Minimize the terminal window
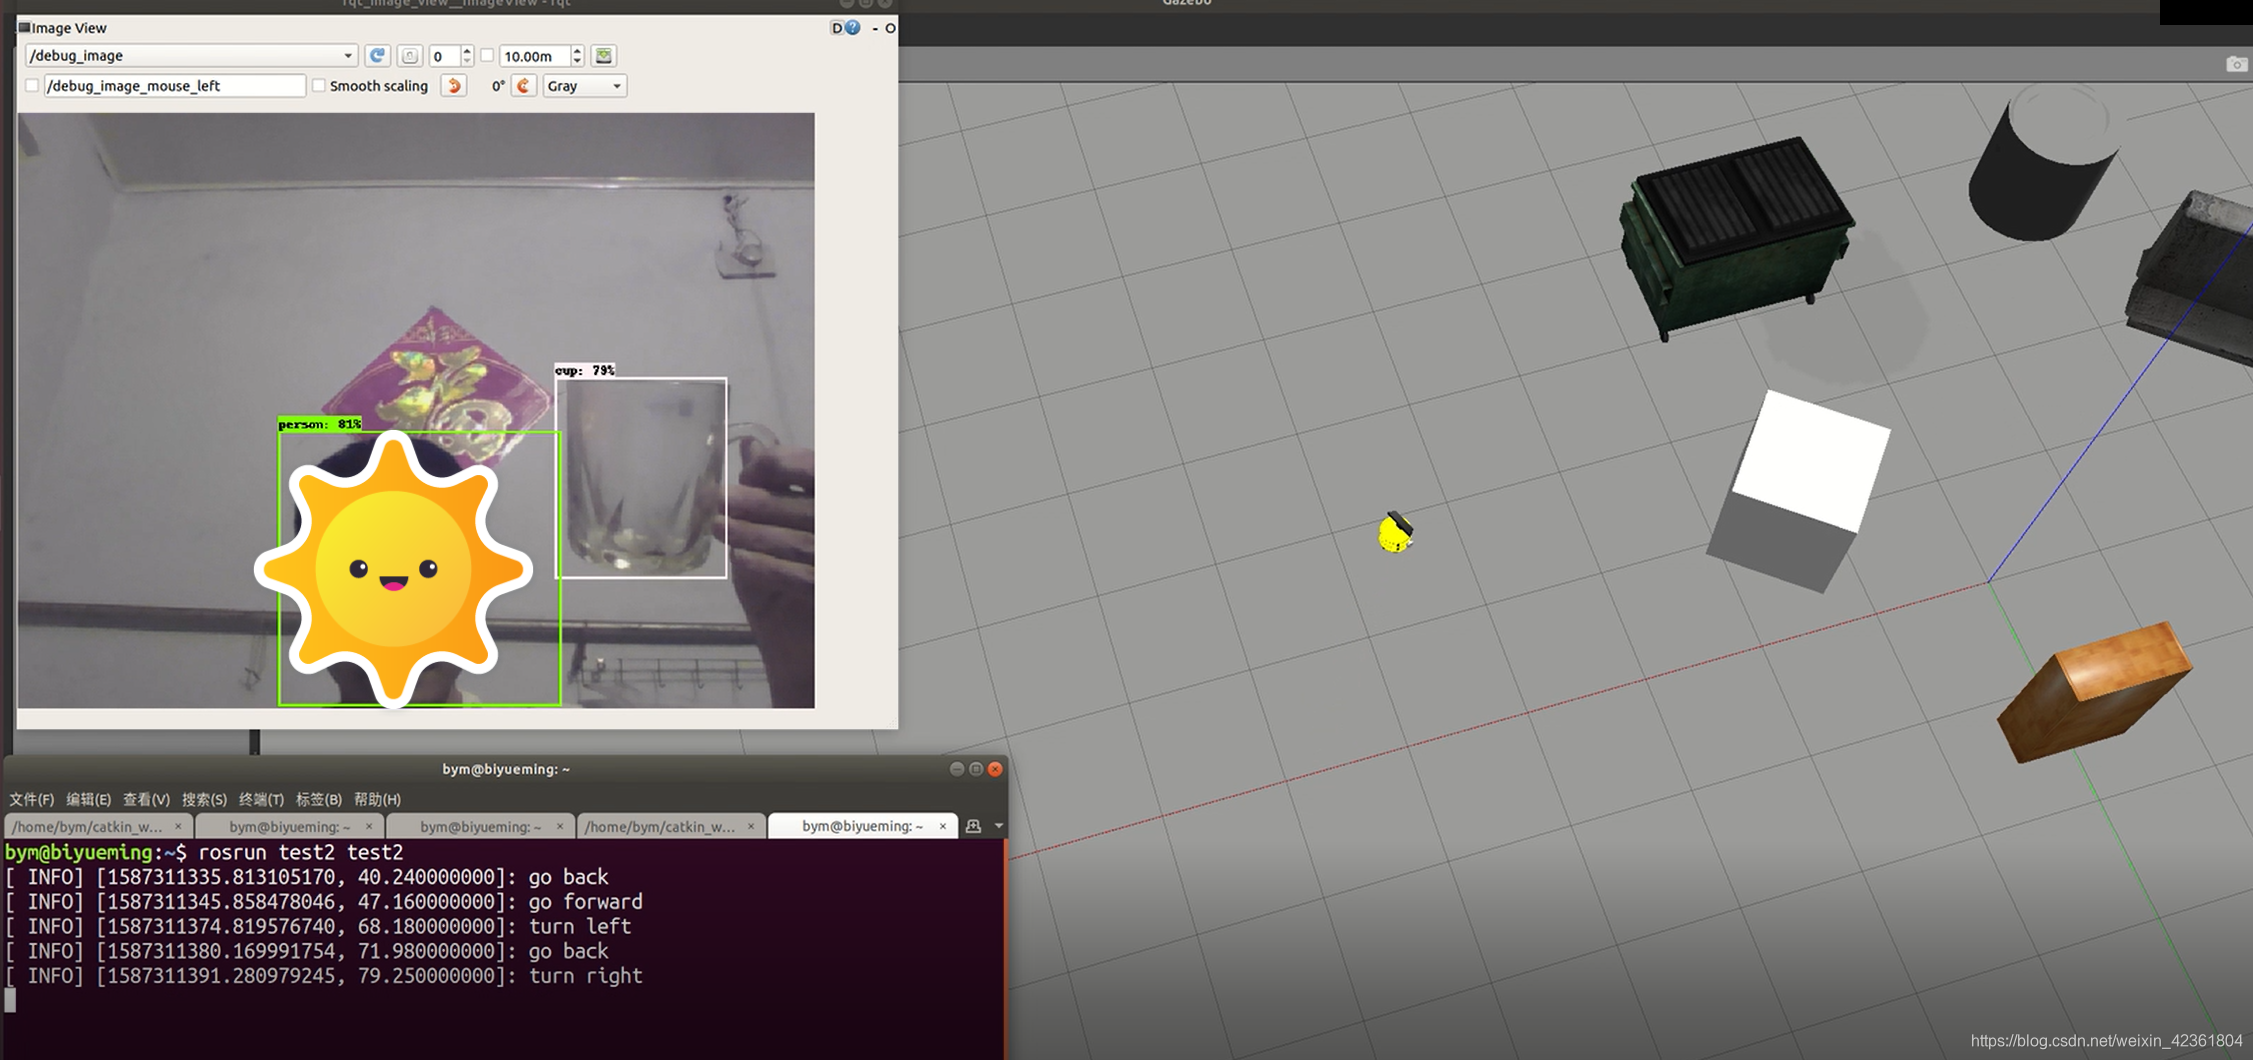 pos(957,769)
